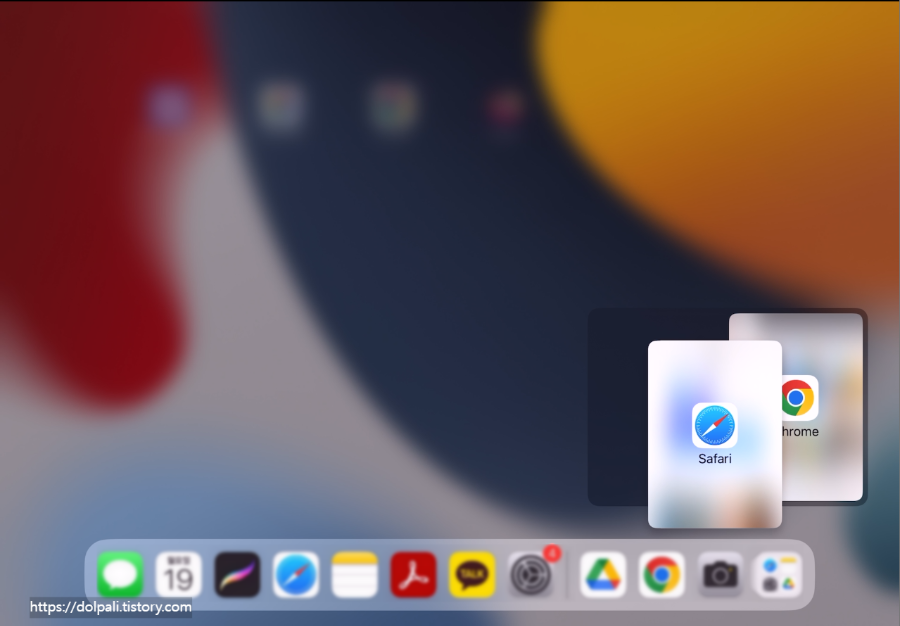This screenshot has height=626, width=900.
Task: Open the Messages app in the dock
Action: (x=120, y=574)
